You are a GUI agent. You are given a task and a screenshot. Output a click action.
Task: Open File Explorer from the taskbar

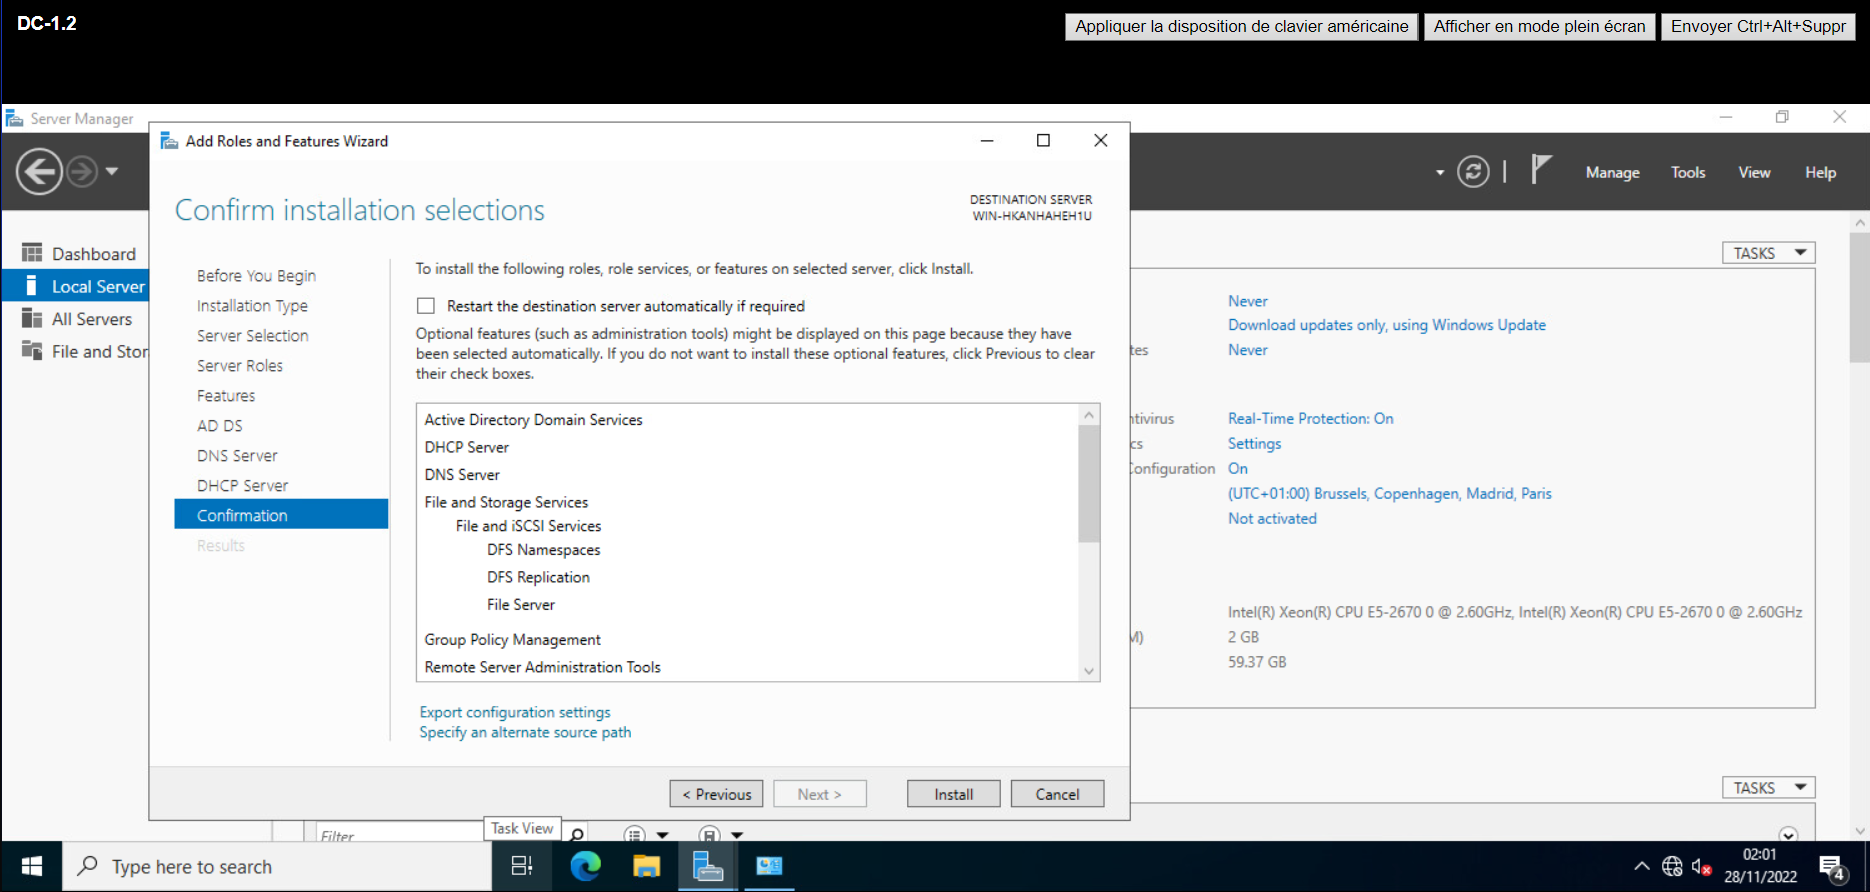(647, 866)
